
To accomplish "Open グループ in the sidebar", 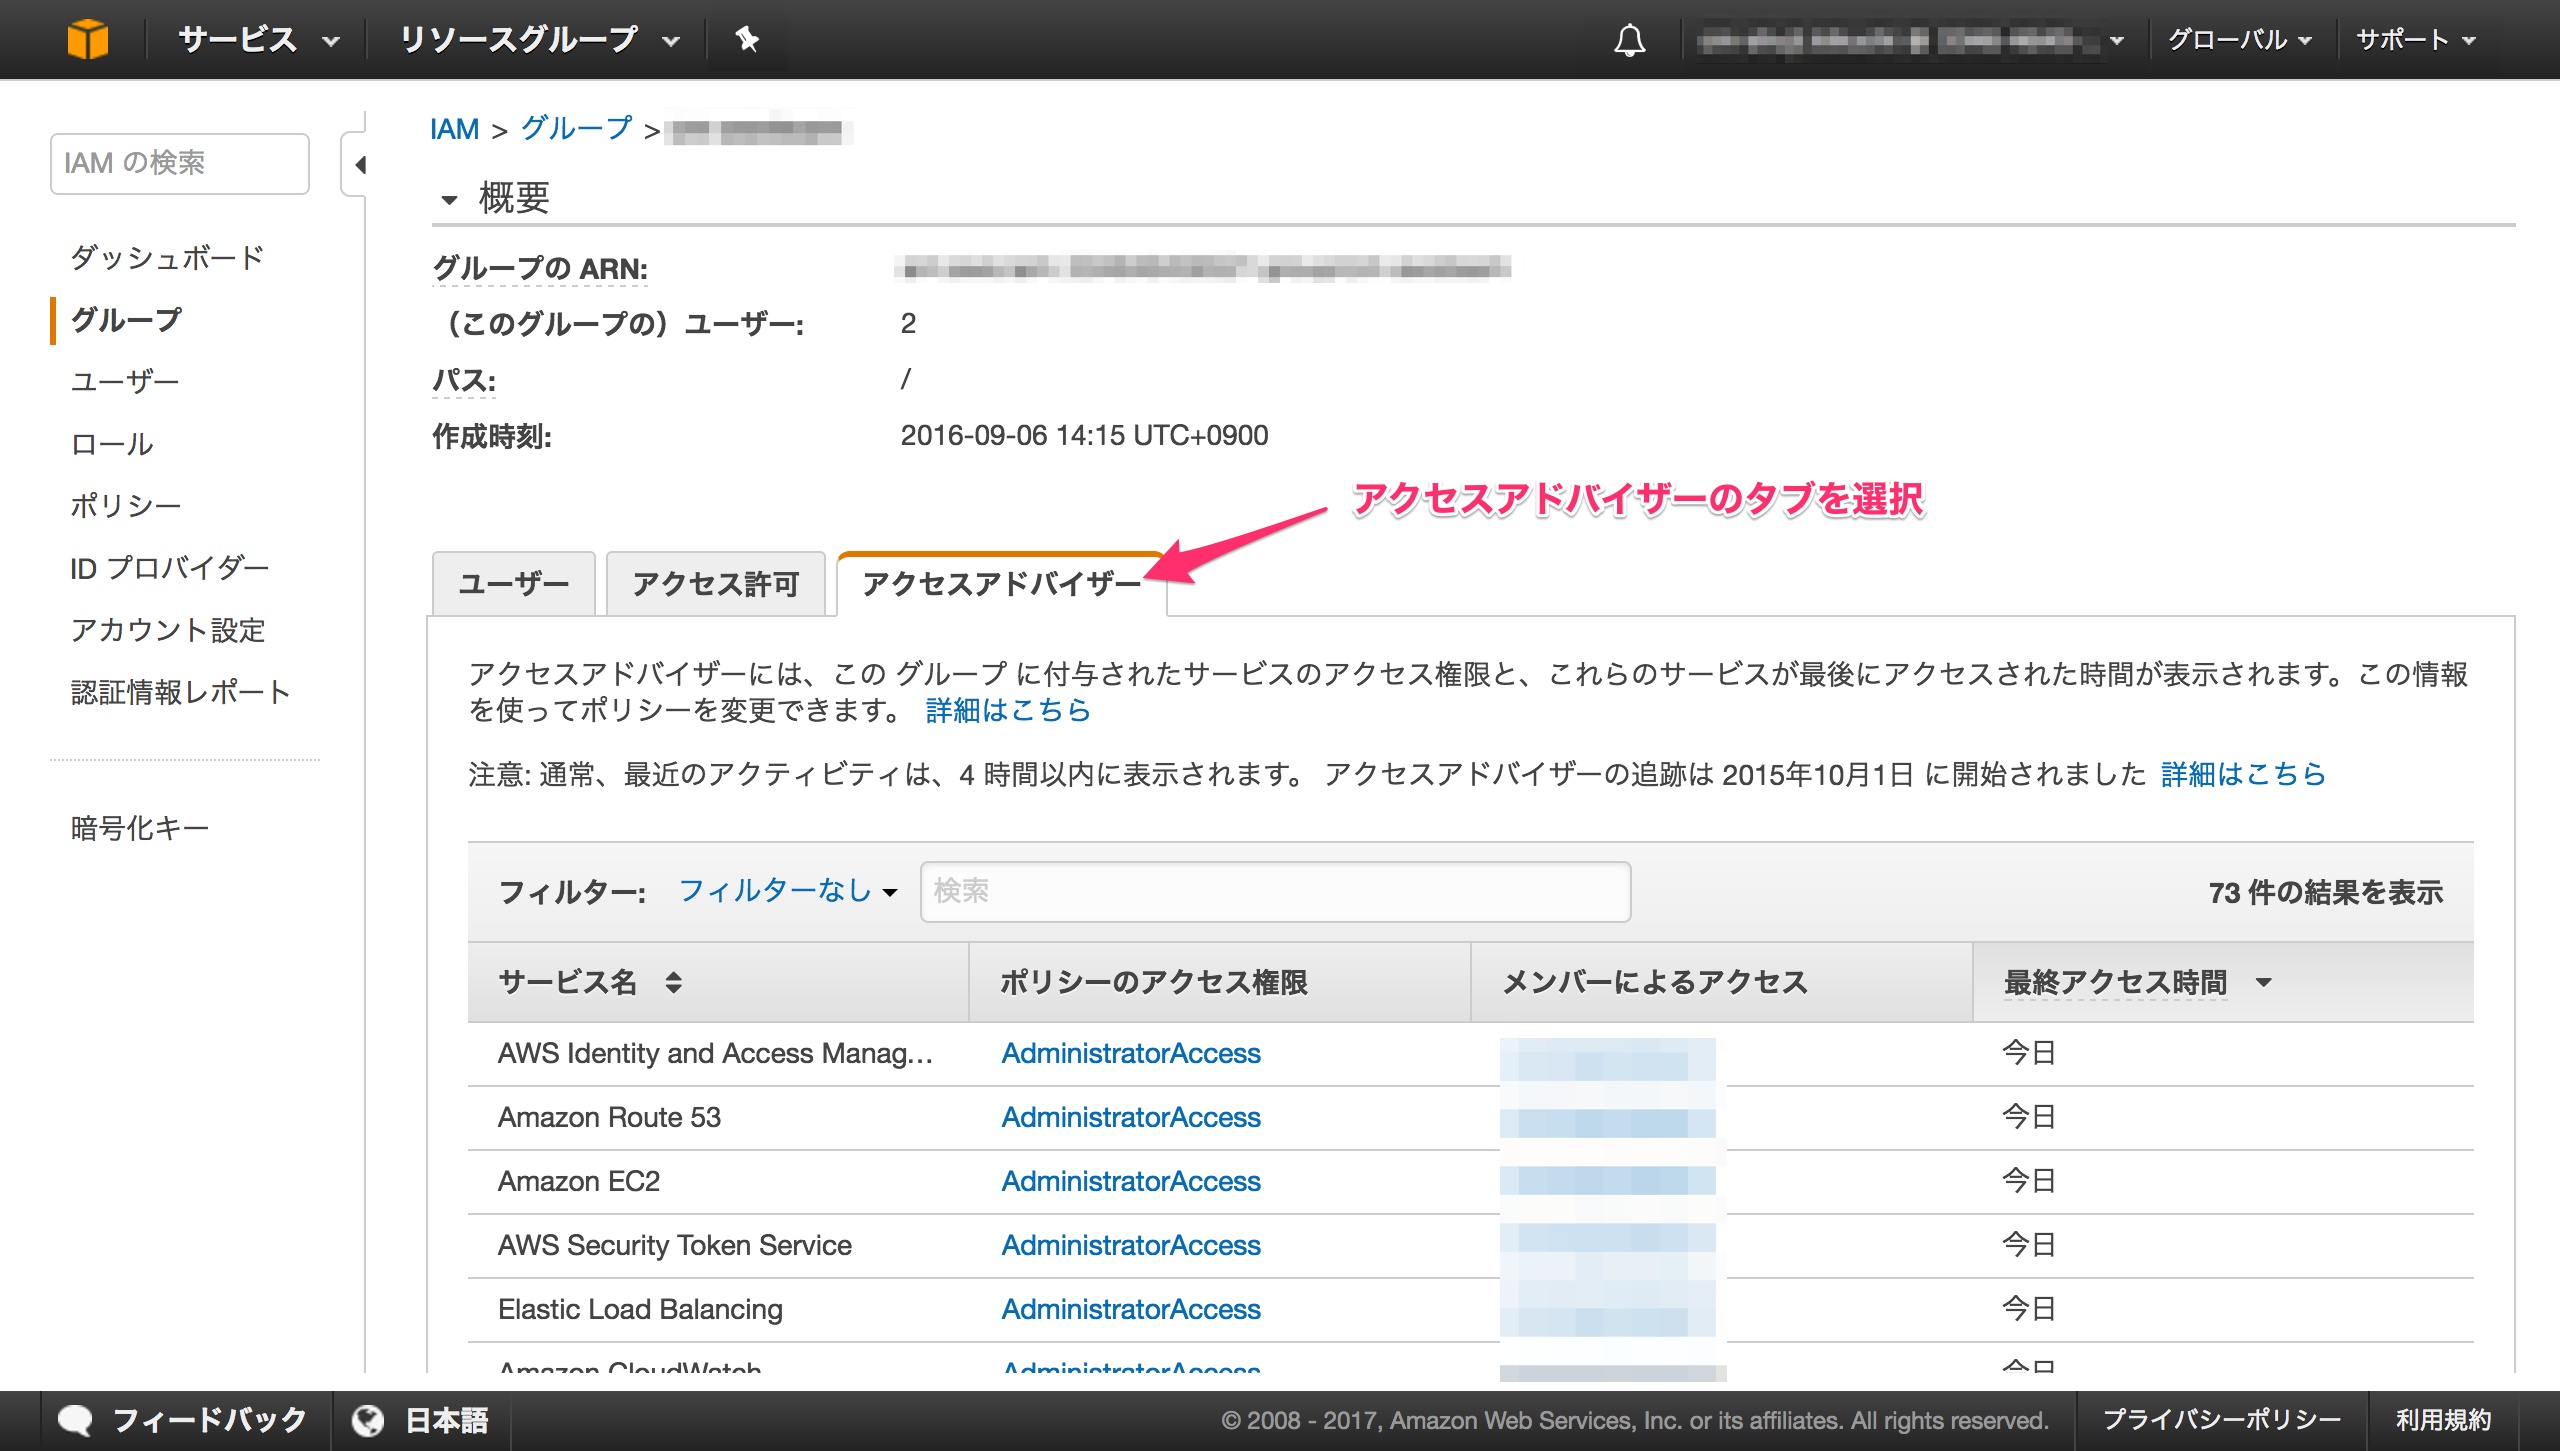I will click(127, 320).
